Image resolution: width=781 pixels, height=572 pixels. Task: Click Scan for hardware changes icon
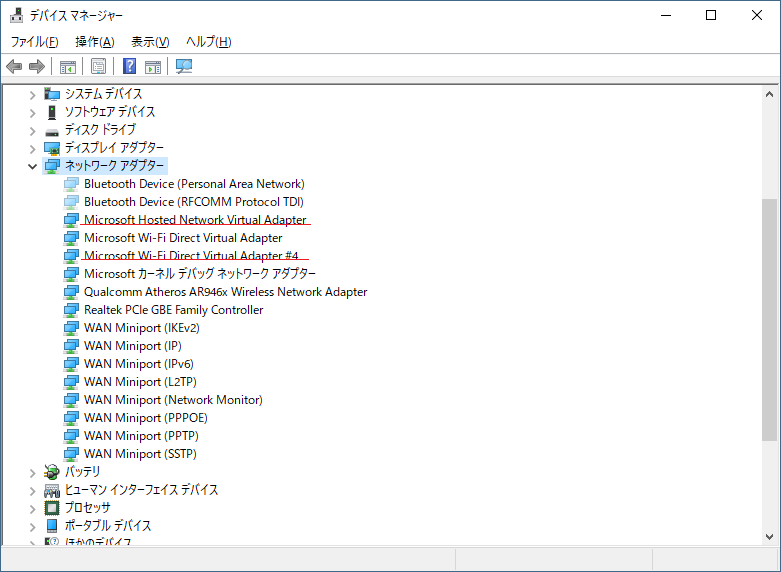pyautogui.click(x=184, y=66)
